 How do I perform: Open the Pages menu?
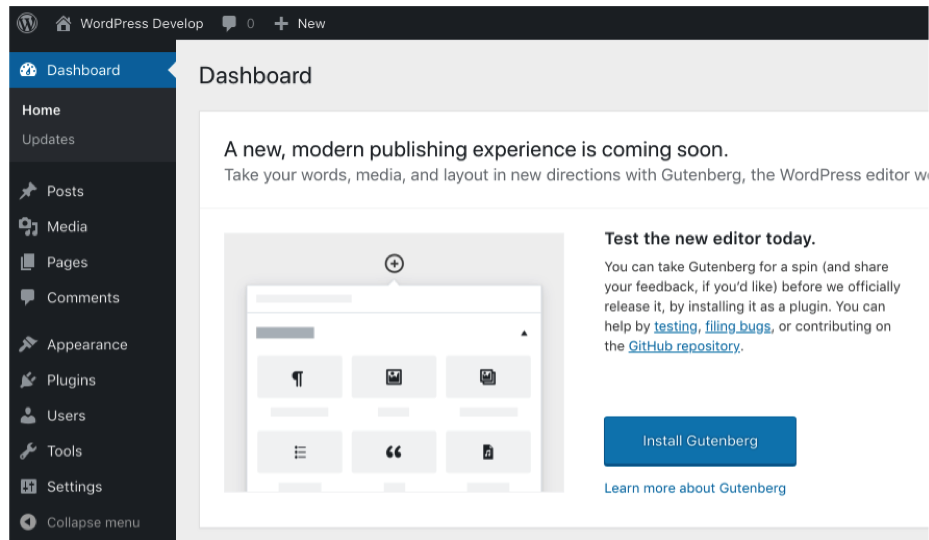[67, 262]
